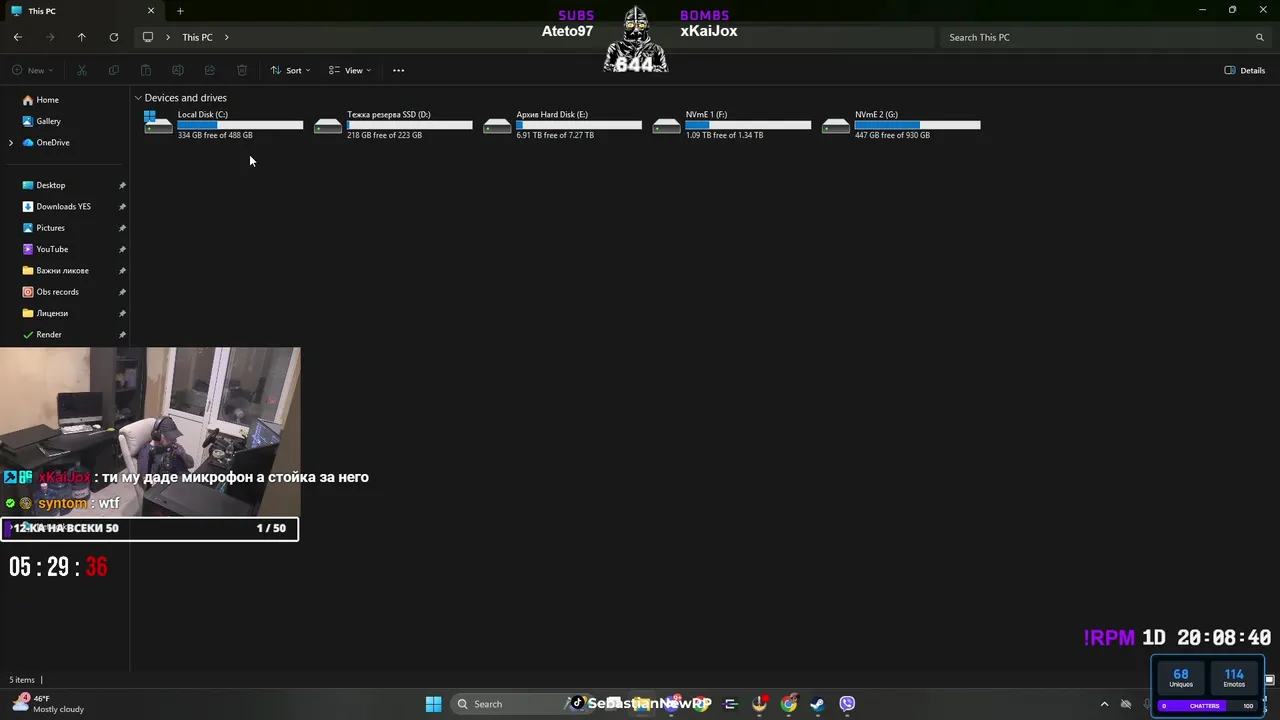
Task: Click the Copy icon in toolbar
Action: coord(114,70)
